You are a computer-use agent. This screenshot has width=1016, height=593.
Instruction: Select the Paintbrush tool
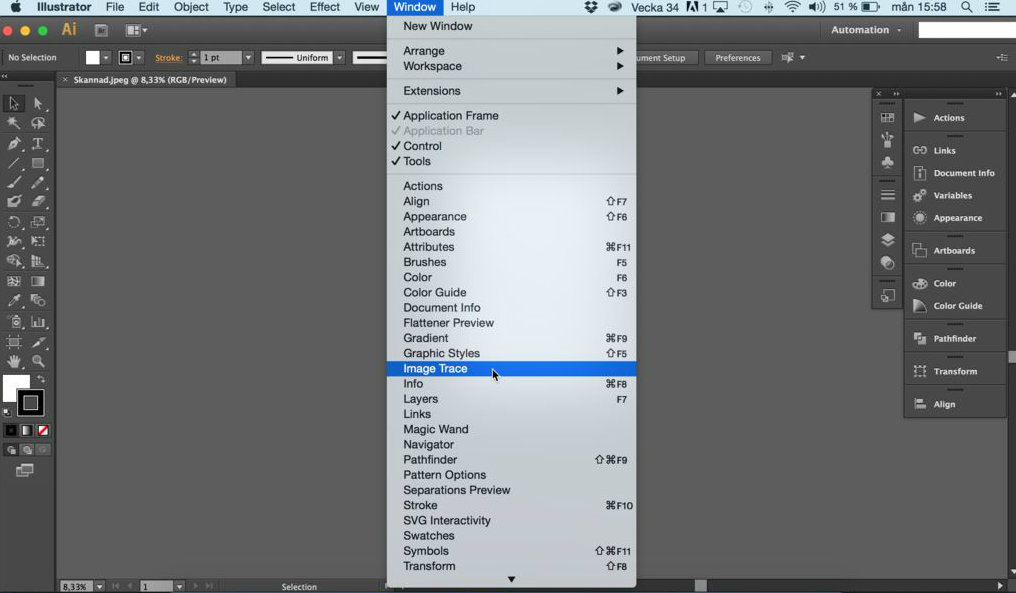click(x=14, y=183)
